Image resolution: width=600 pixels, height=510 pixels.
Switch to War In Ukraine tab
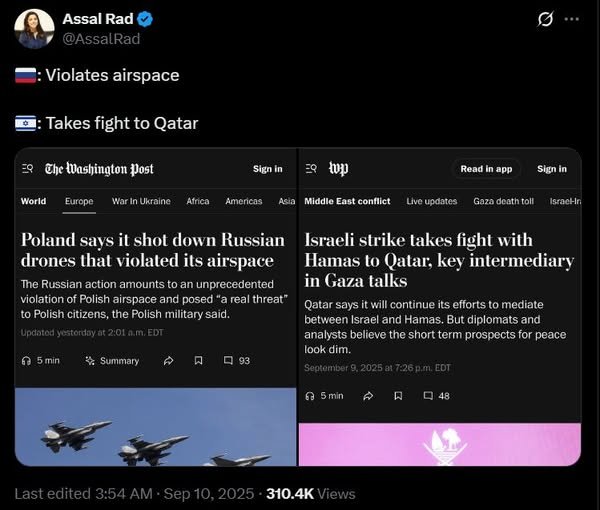pos(141,201)
